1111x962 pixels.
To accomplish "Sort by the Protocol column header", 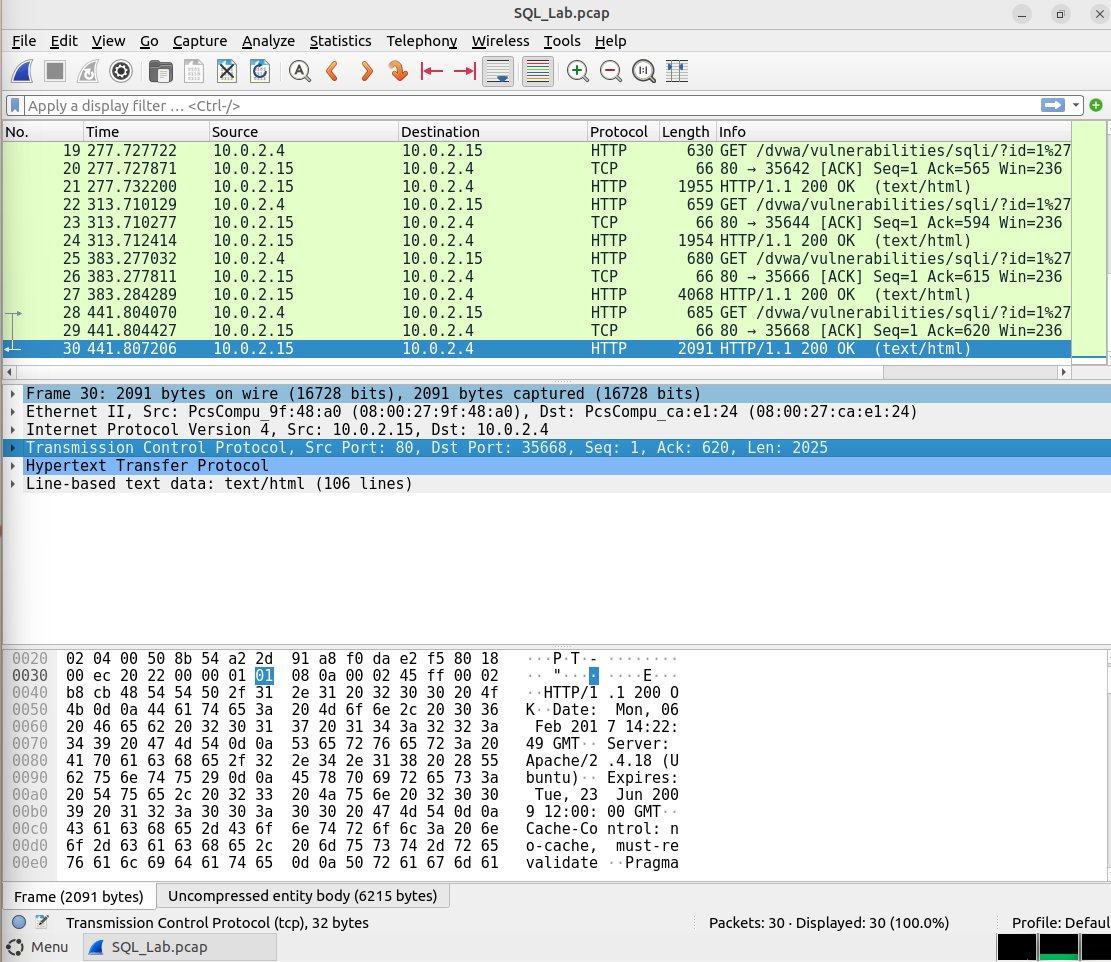I will coord(623,132).
